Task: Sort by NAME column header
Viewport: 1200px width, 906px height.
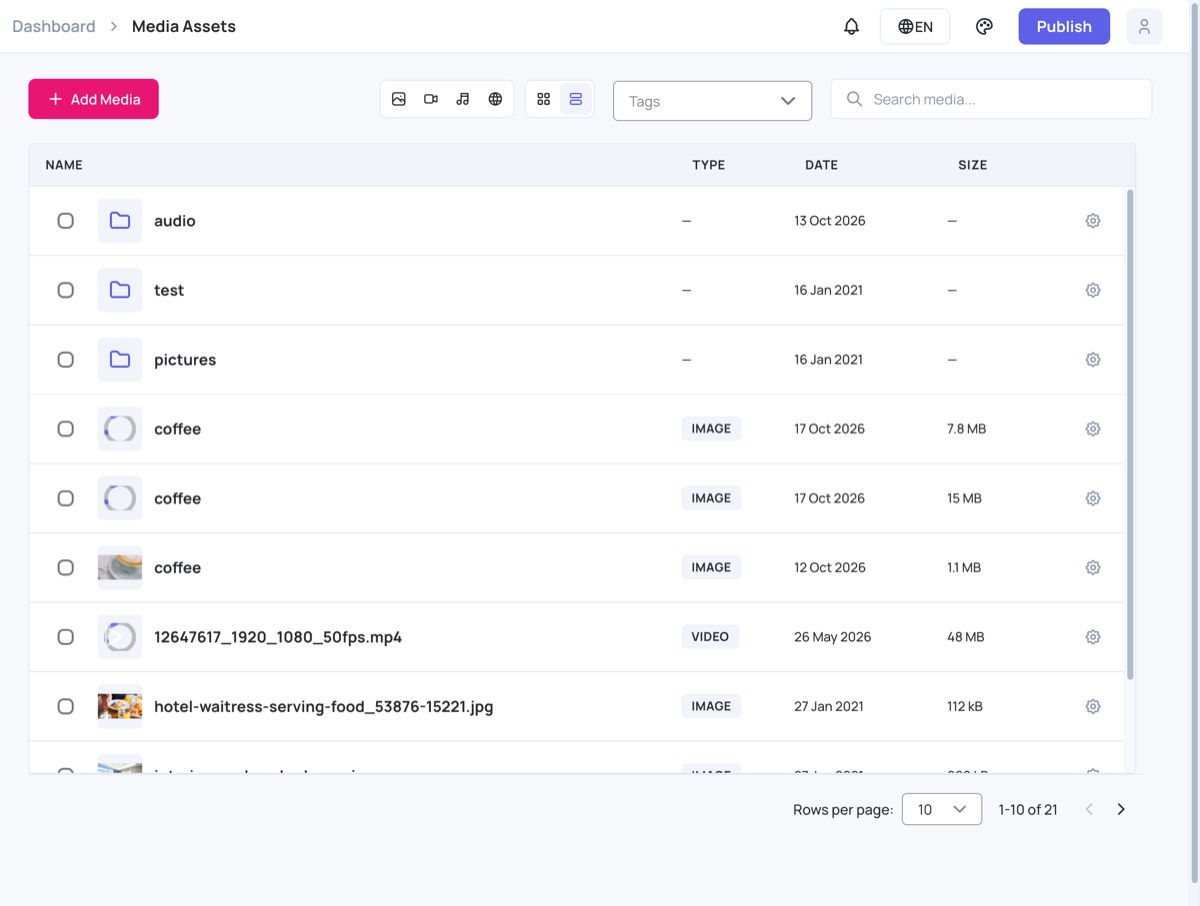Action: 64,165
